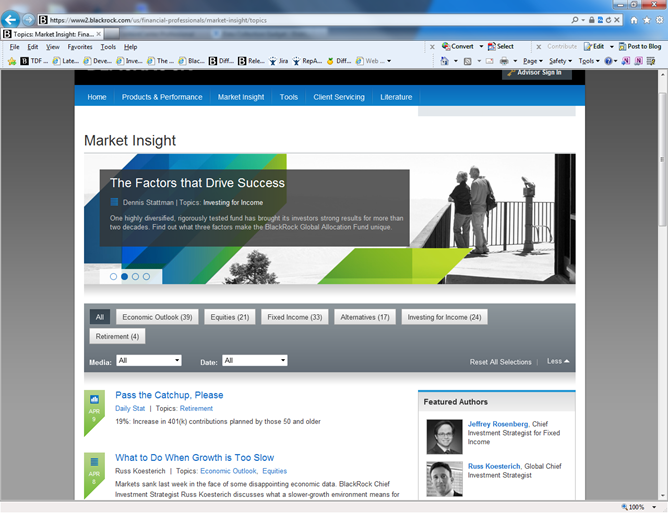Click the Post to Blog toolbar button
668x513 pixels.
[x=640, y=46]
